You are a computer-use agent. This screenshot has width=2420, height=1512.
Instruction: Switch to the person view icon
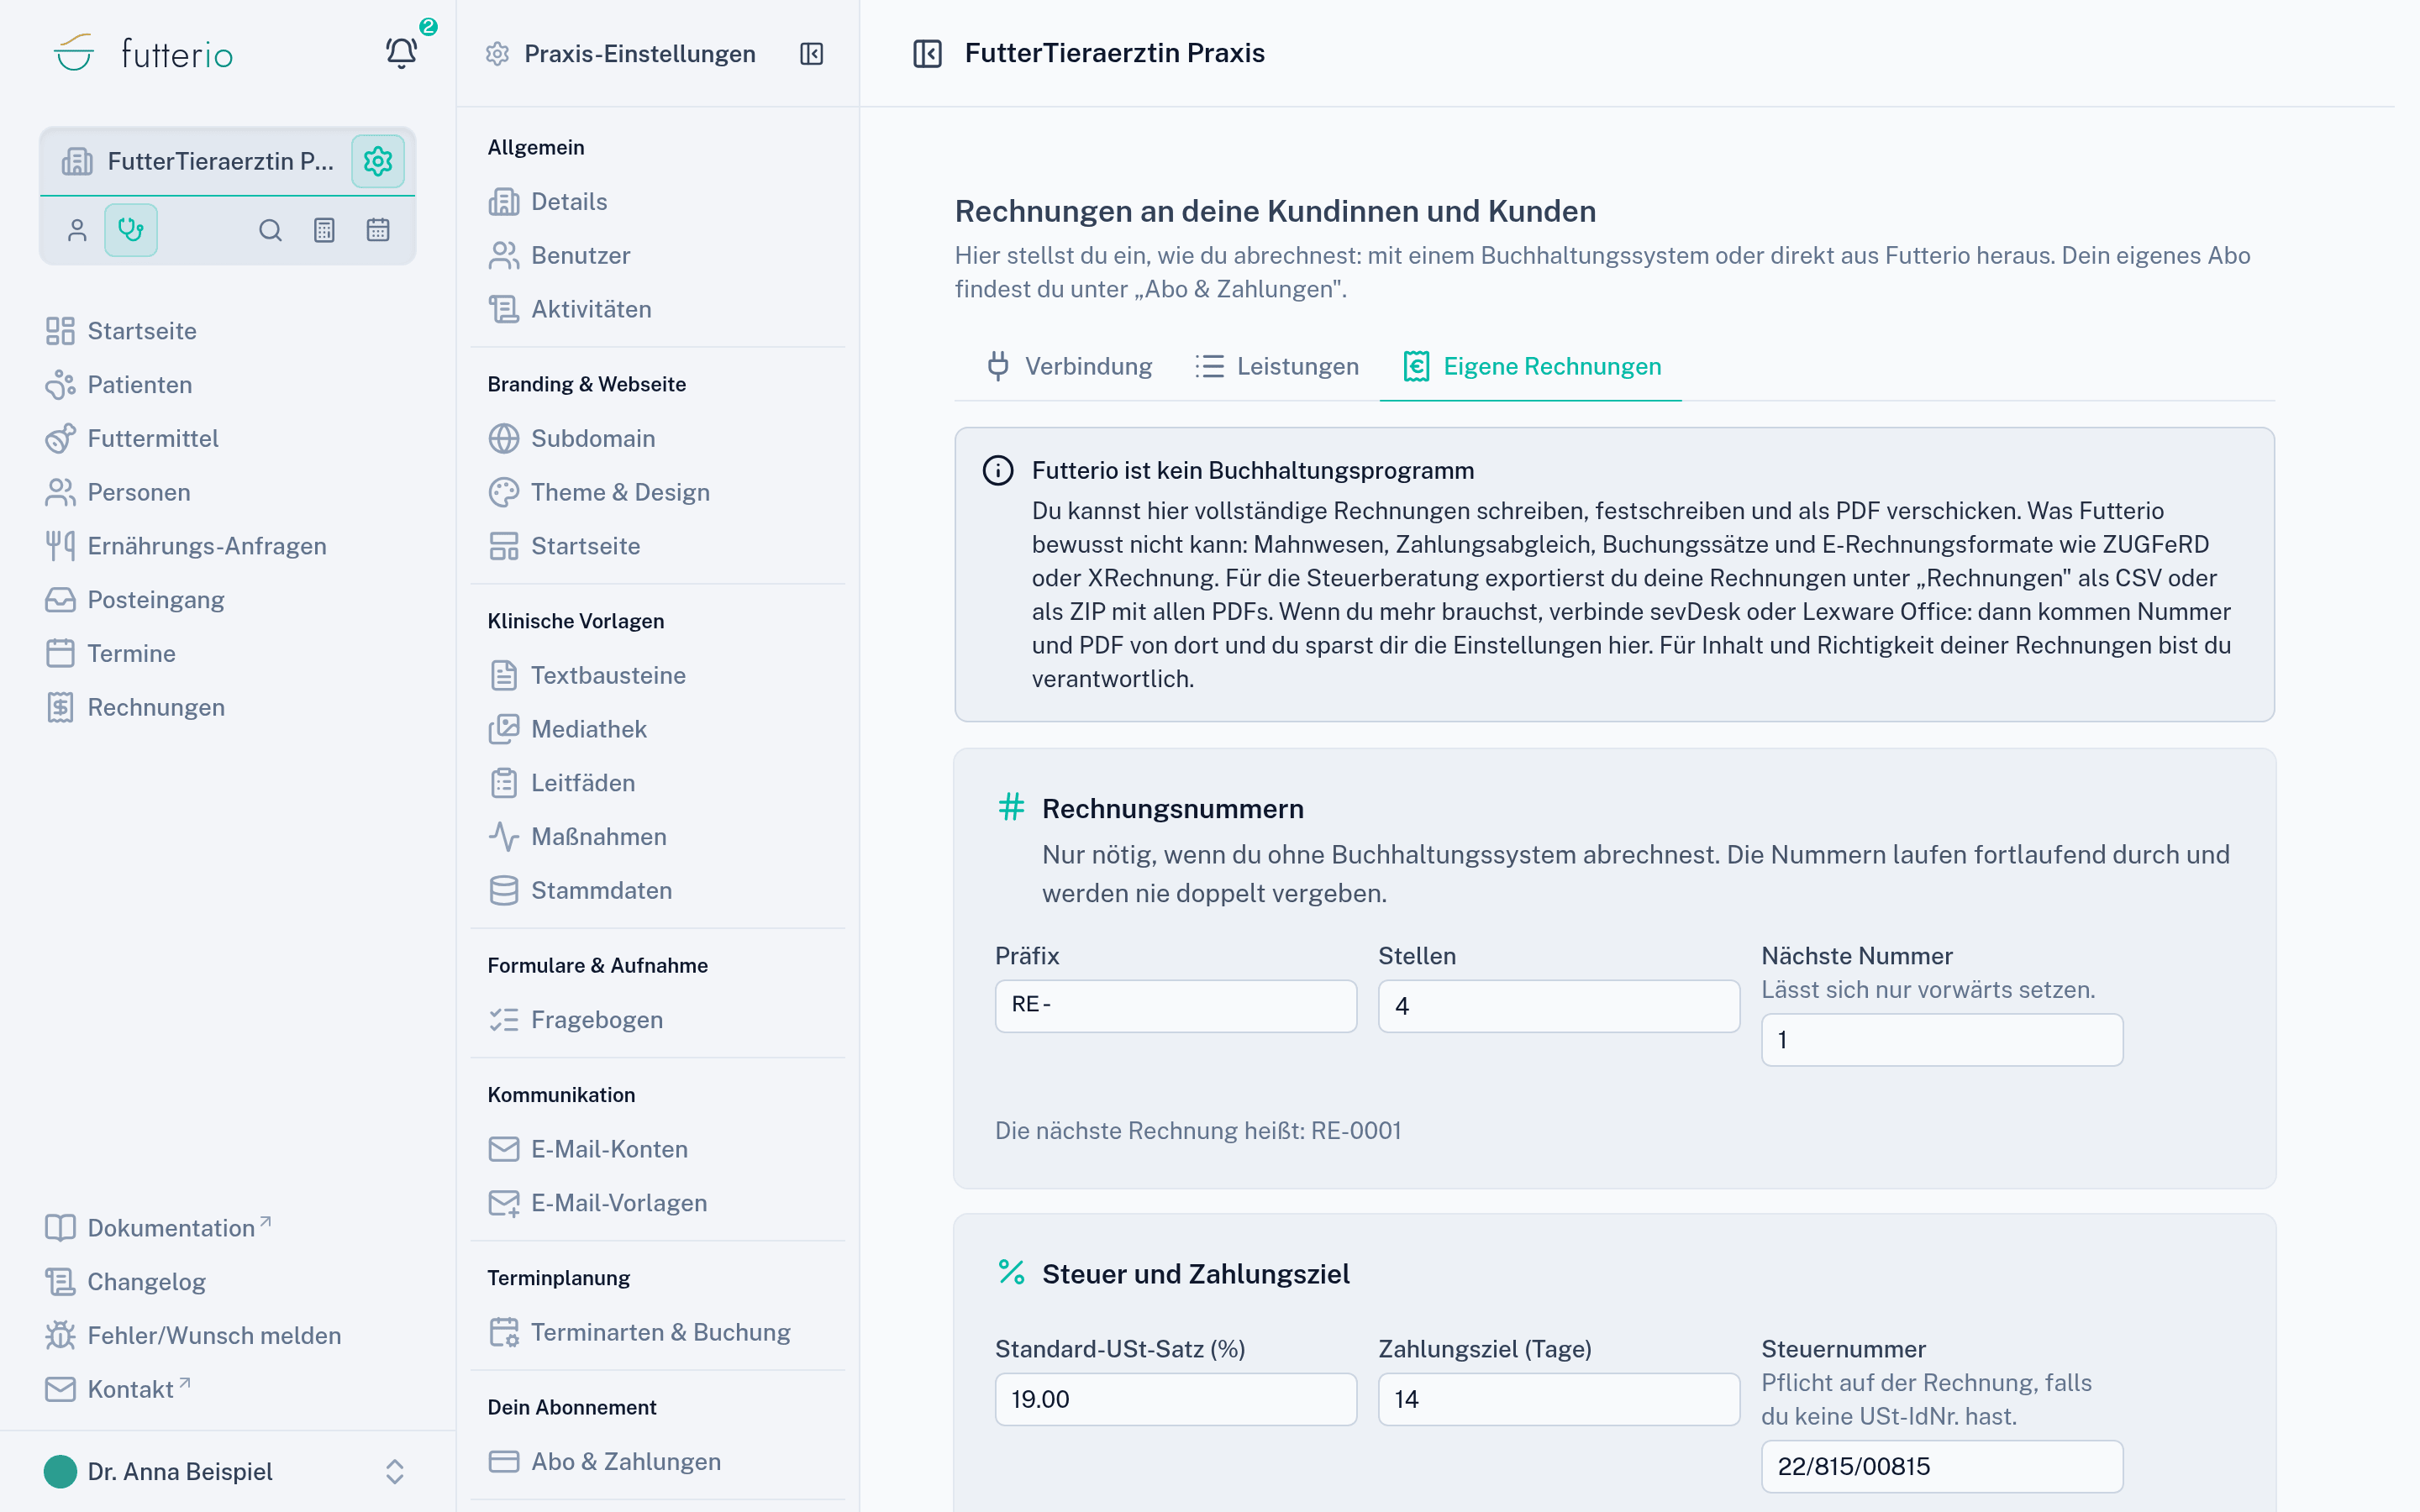coord(77,230)
